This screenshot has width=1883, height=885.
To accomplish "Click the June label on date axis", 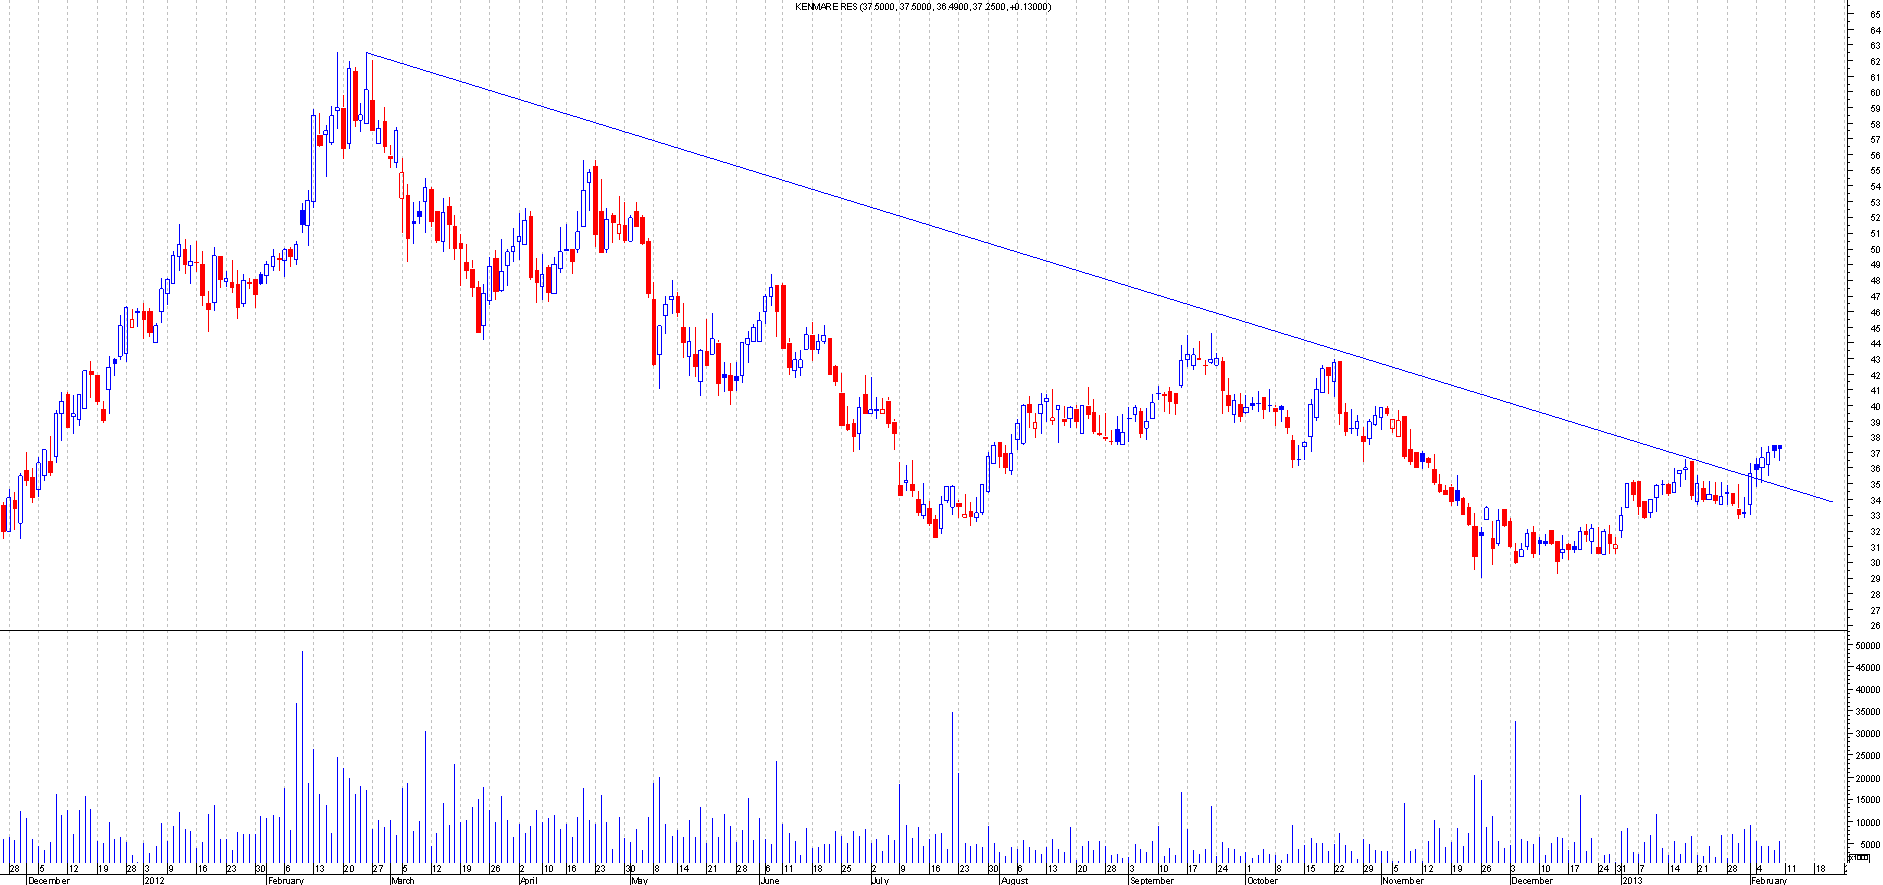I will click(769, 880).
